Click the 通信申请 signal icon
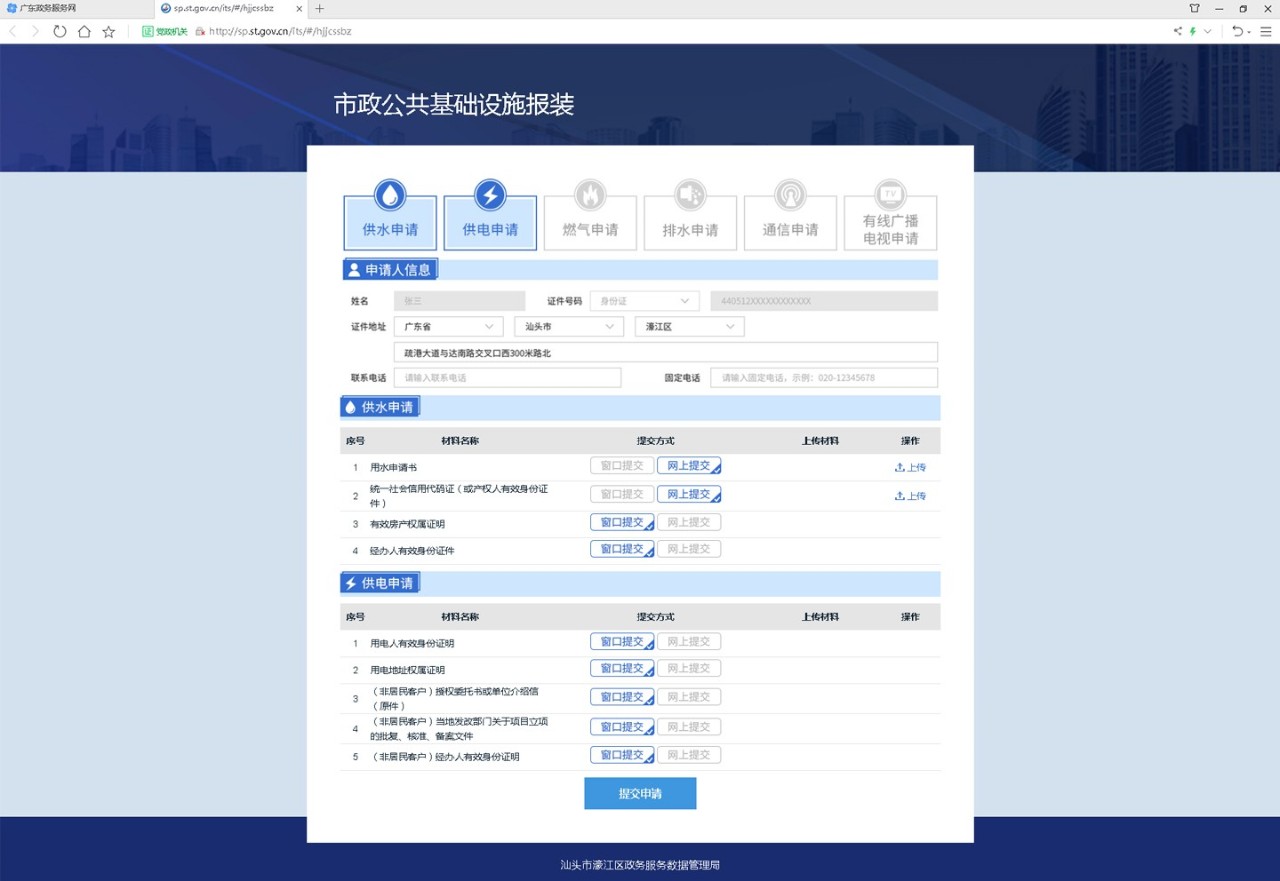This screenshot has height=881, width=1280. point(790,195)
